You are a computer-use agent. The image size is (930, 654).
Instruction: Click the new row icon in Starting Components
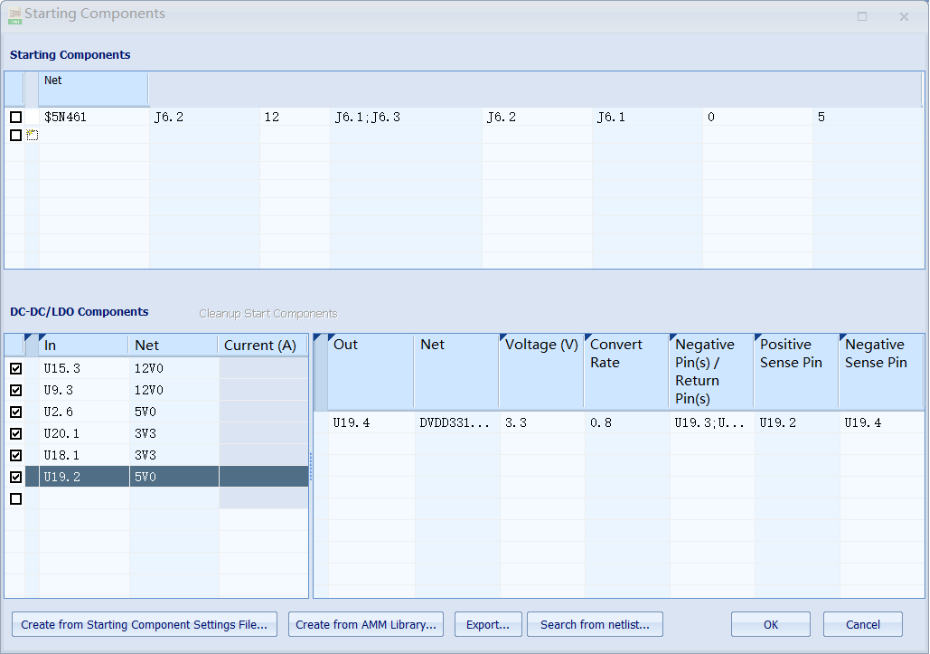coord(32,135)
